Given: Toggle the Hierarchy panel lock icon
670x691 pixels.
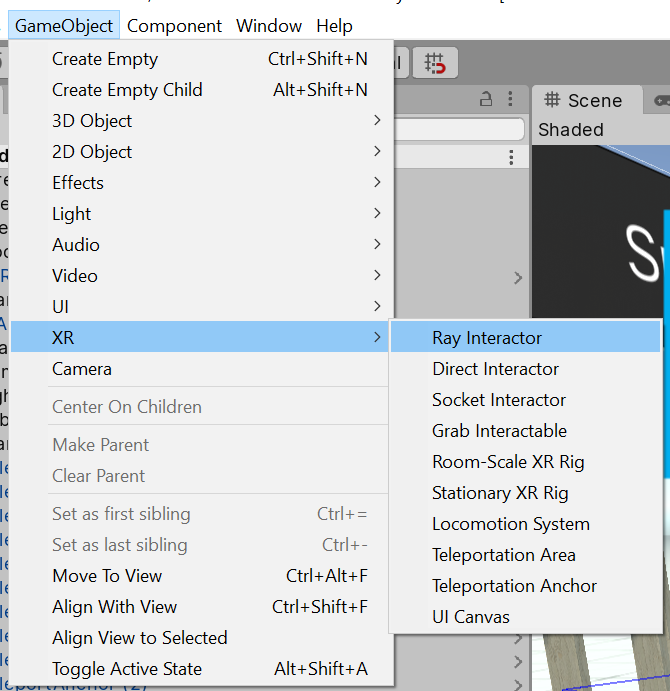Looking at the screenshot, I should [486, 99].
